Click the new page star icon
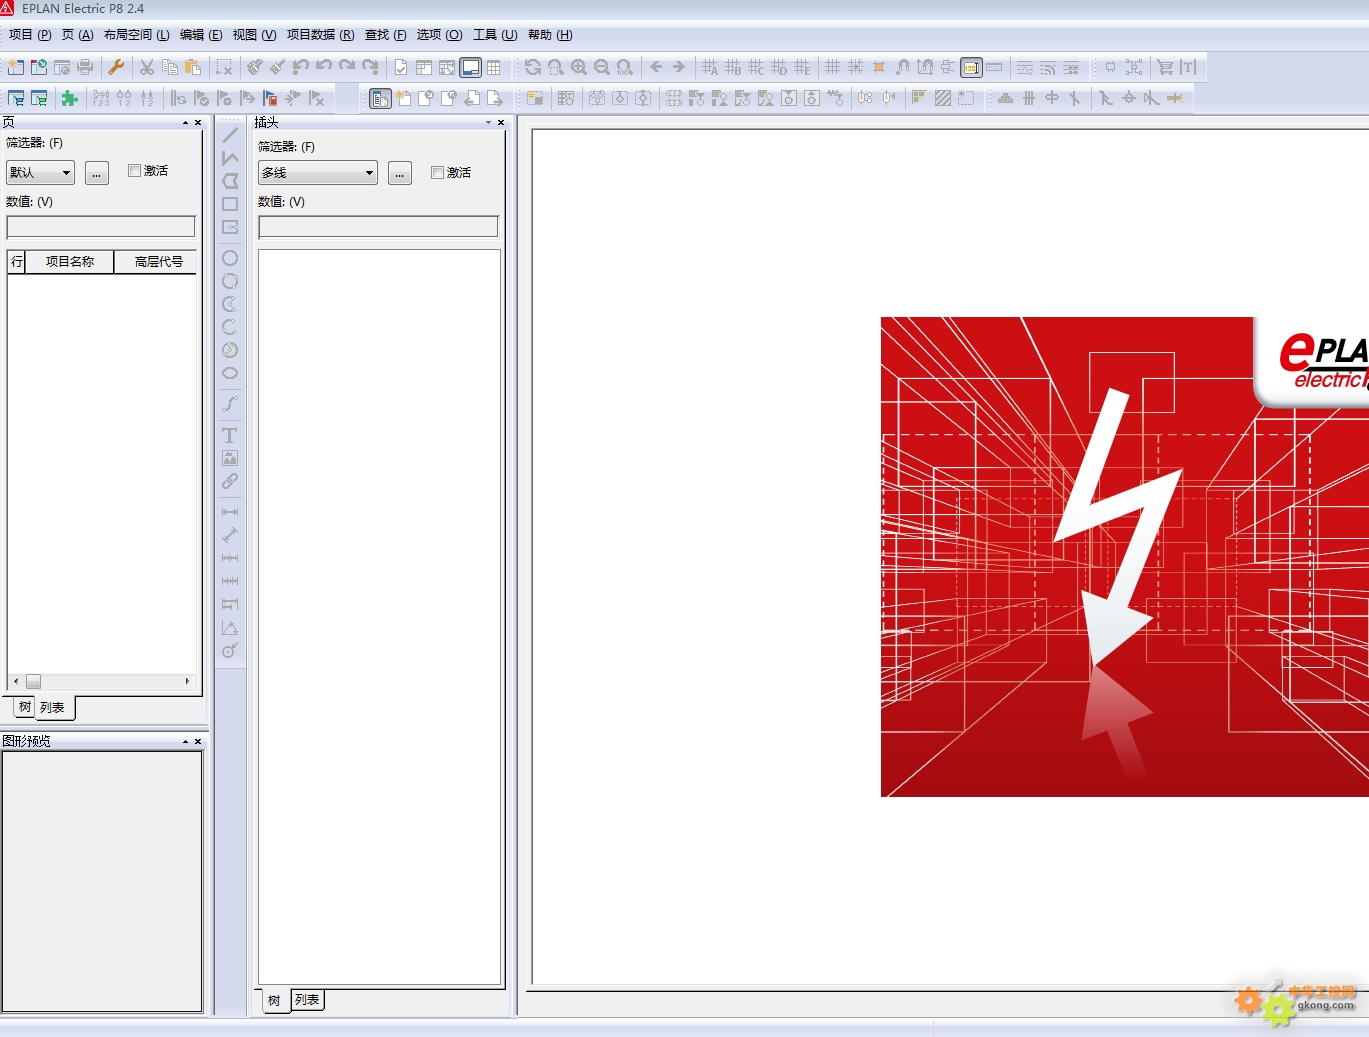 [x=403, y=98]
